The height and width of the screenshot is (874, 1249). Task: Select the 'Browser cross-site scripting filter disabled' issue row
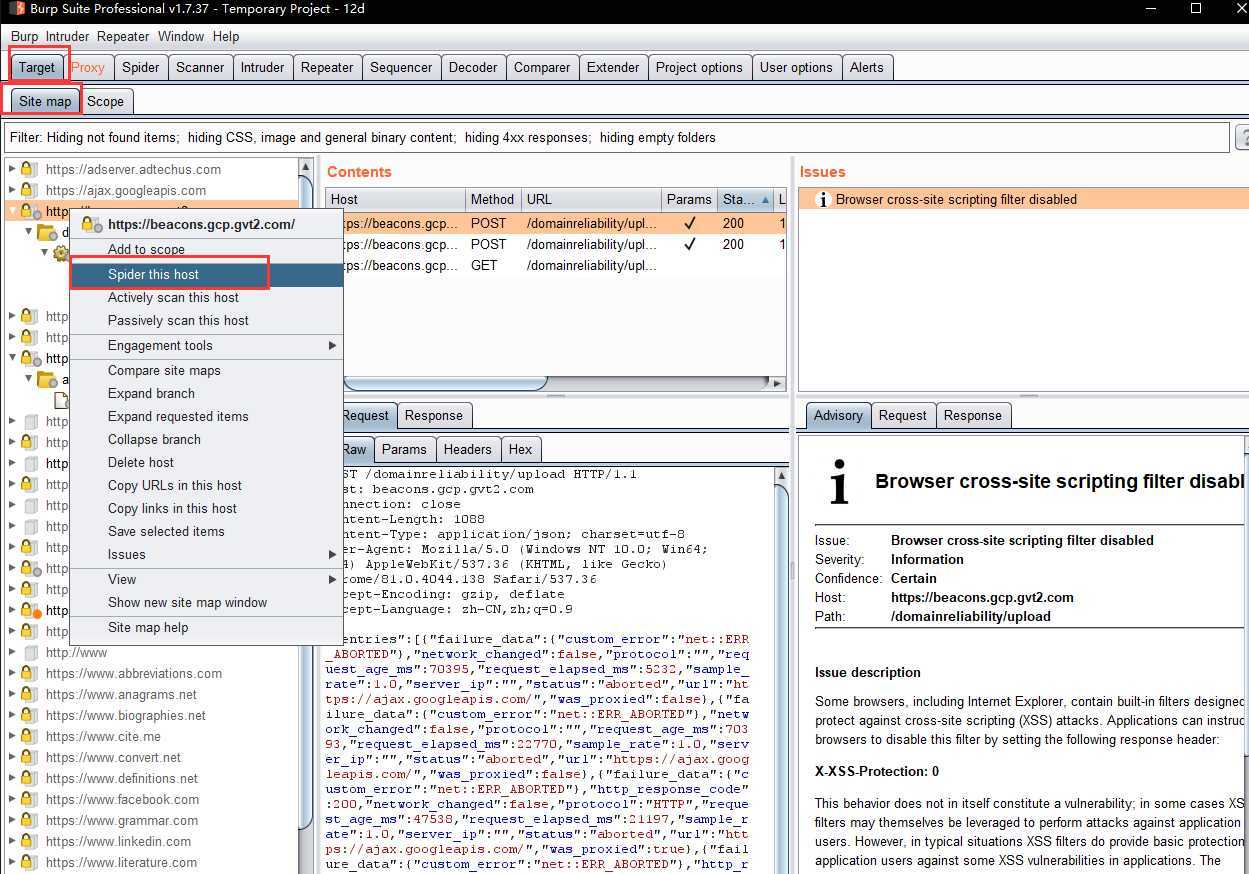point(1024,199)
